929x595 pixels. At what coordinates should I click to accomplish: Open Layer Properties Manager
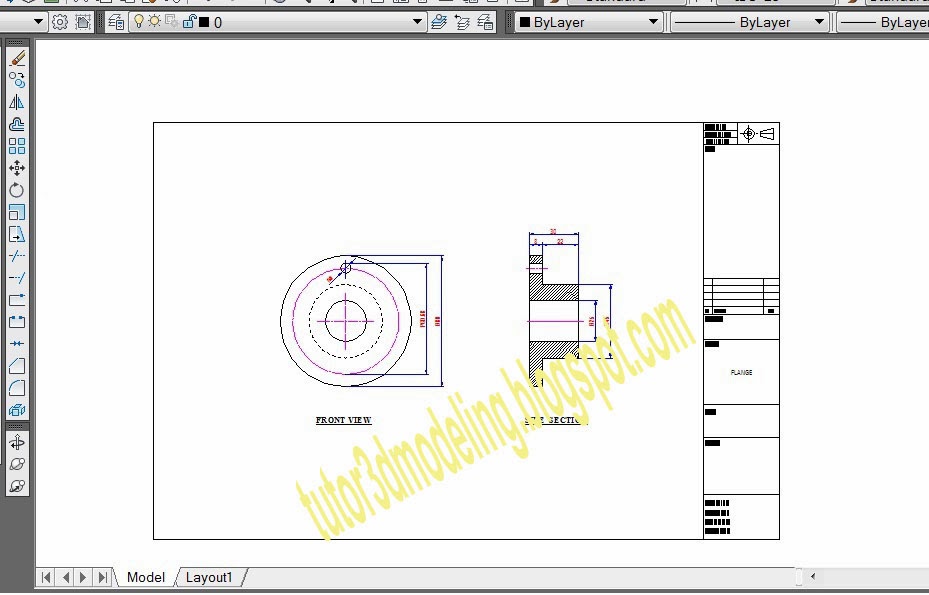tap(116, 23)
